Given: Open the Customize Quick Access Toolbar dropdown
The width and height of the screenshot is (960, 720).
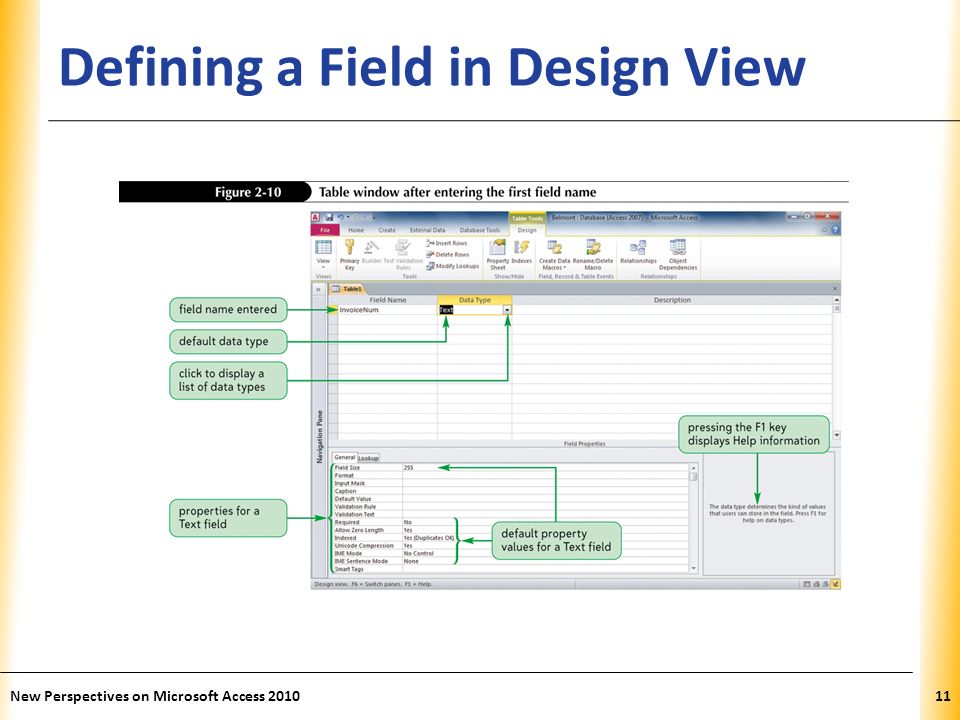Looking at the screenshot, I should coord(373,217).
